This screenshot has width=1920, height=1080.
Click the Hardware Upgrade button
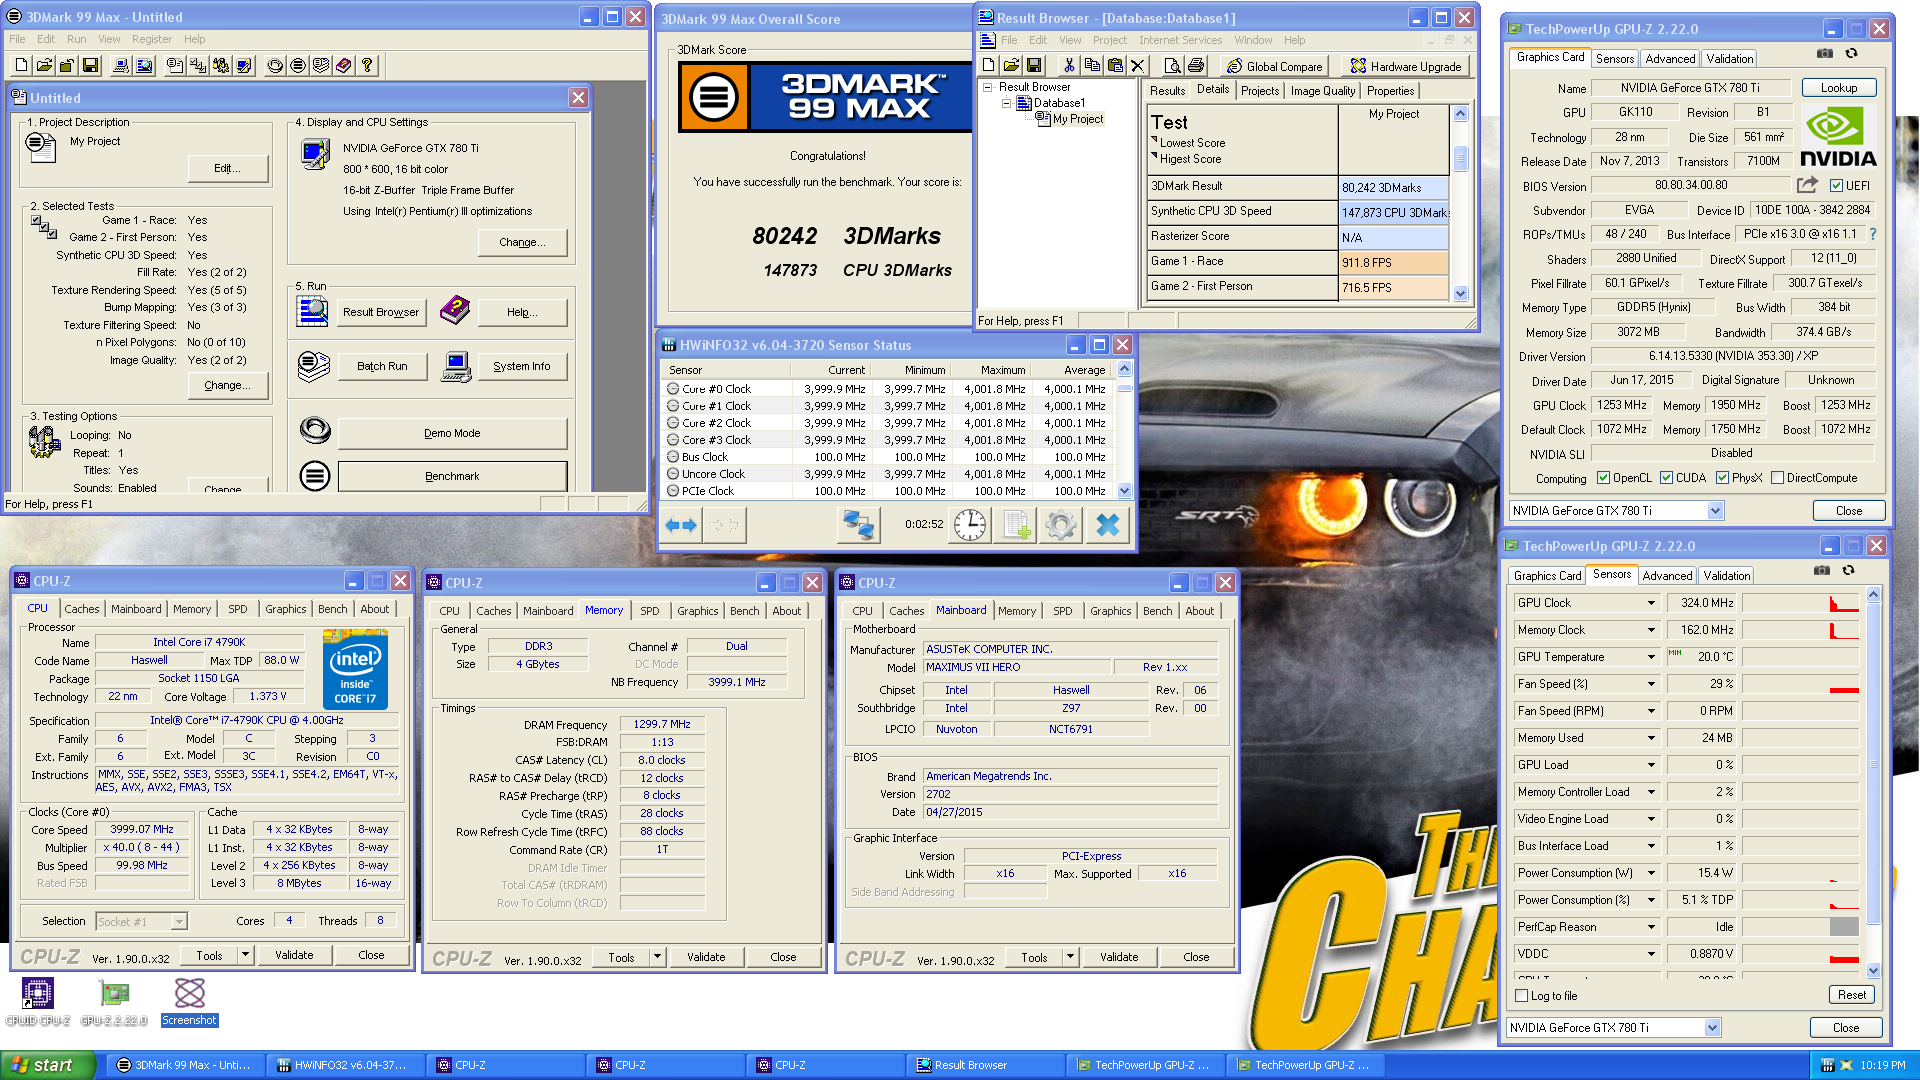[1405, 66]
